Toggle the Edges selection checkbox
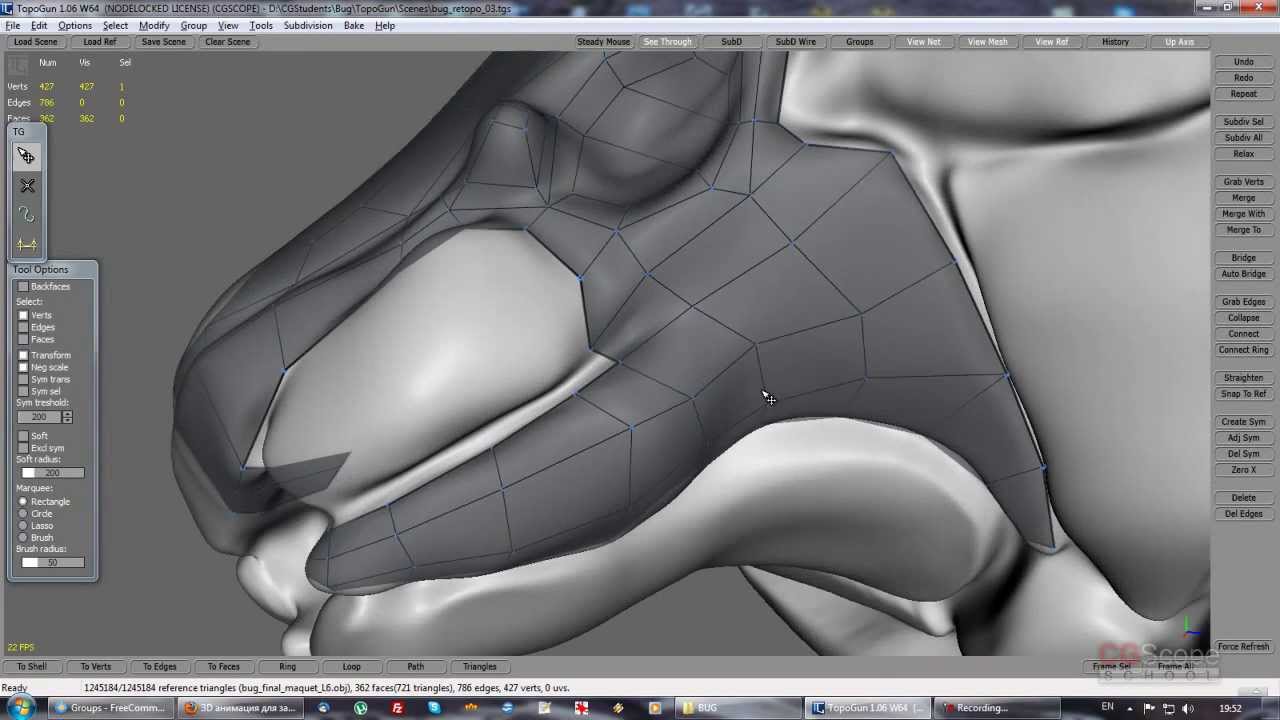 (24, 327)
